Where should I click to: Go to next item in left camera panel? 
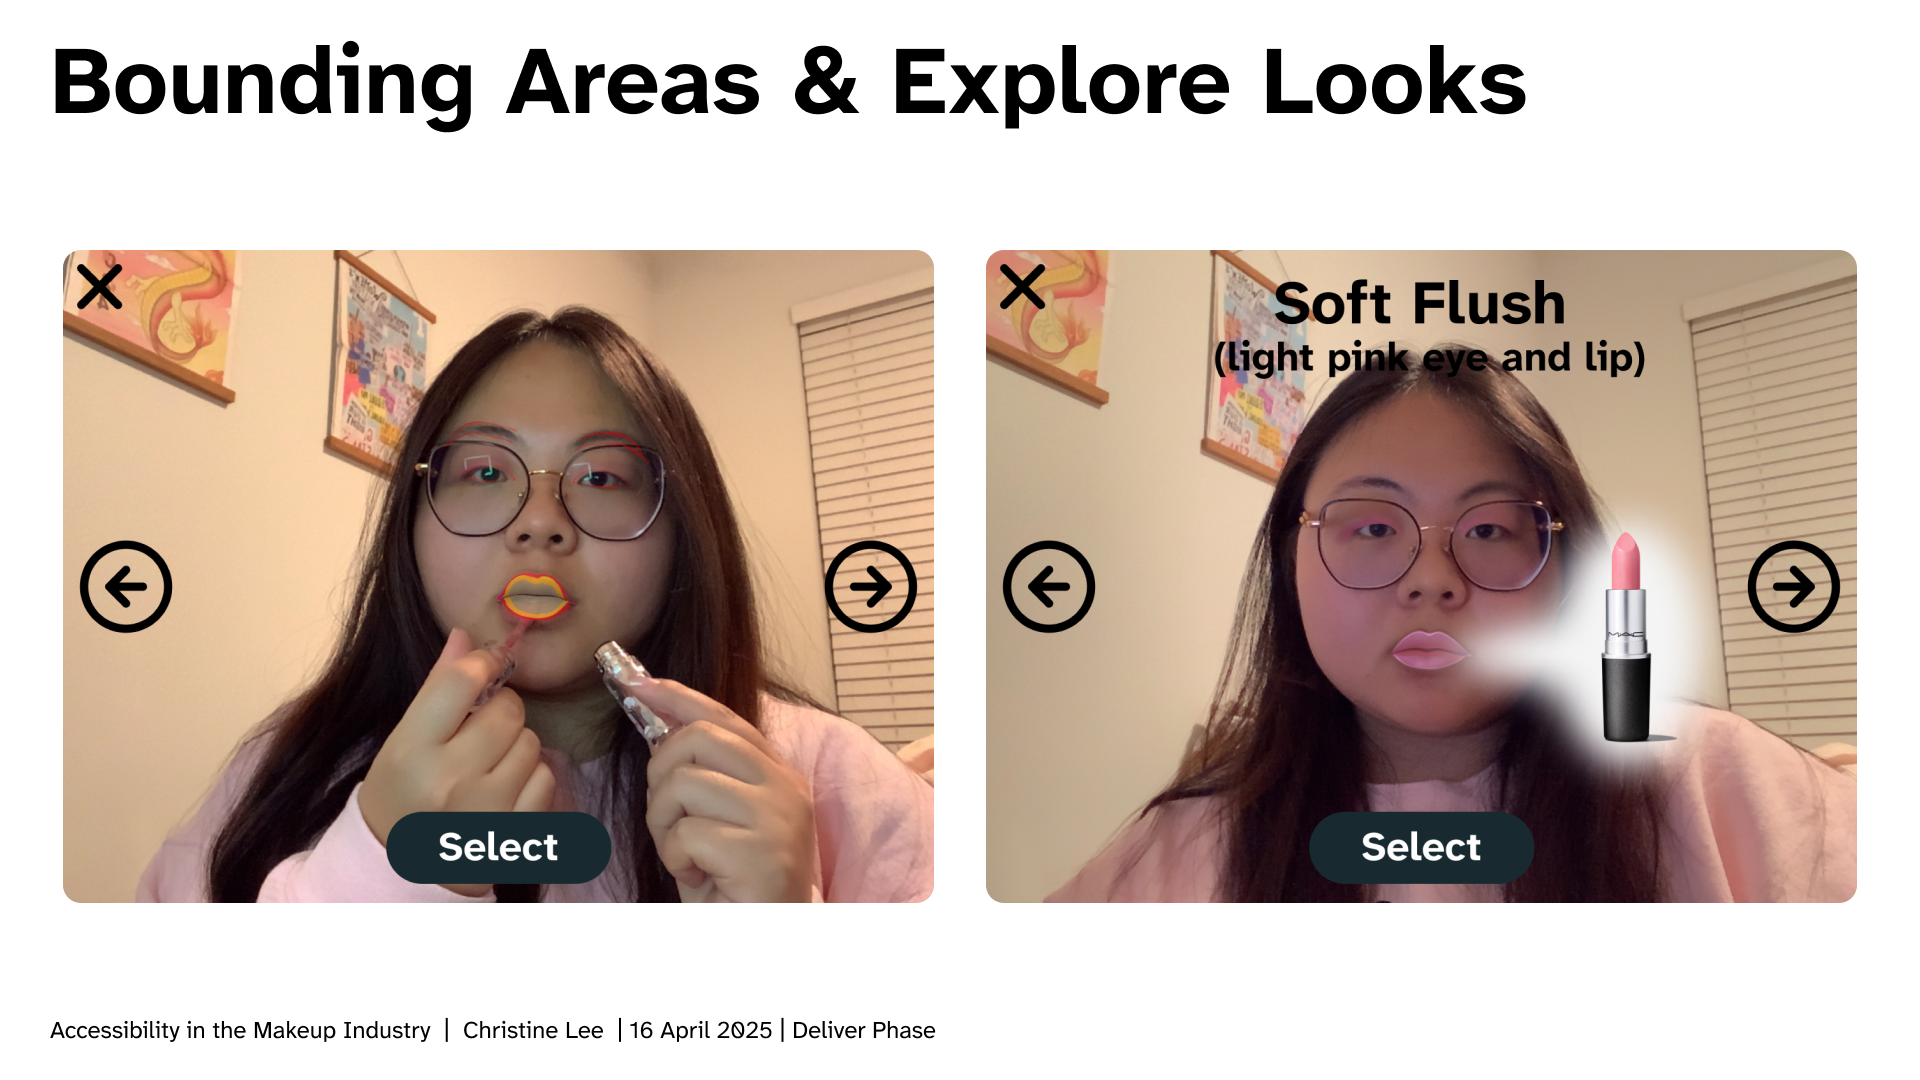click(870, 587)
